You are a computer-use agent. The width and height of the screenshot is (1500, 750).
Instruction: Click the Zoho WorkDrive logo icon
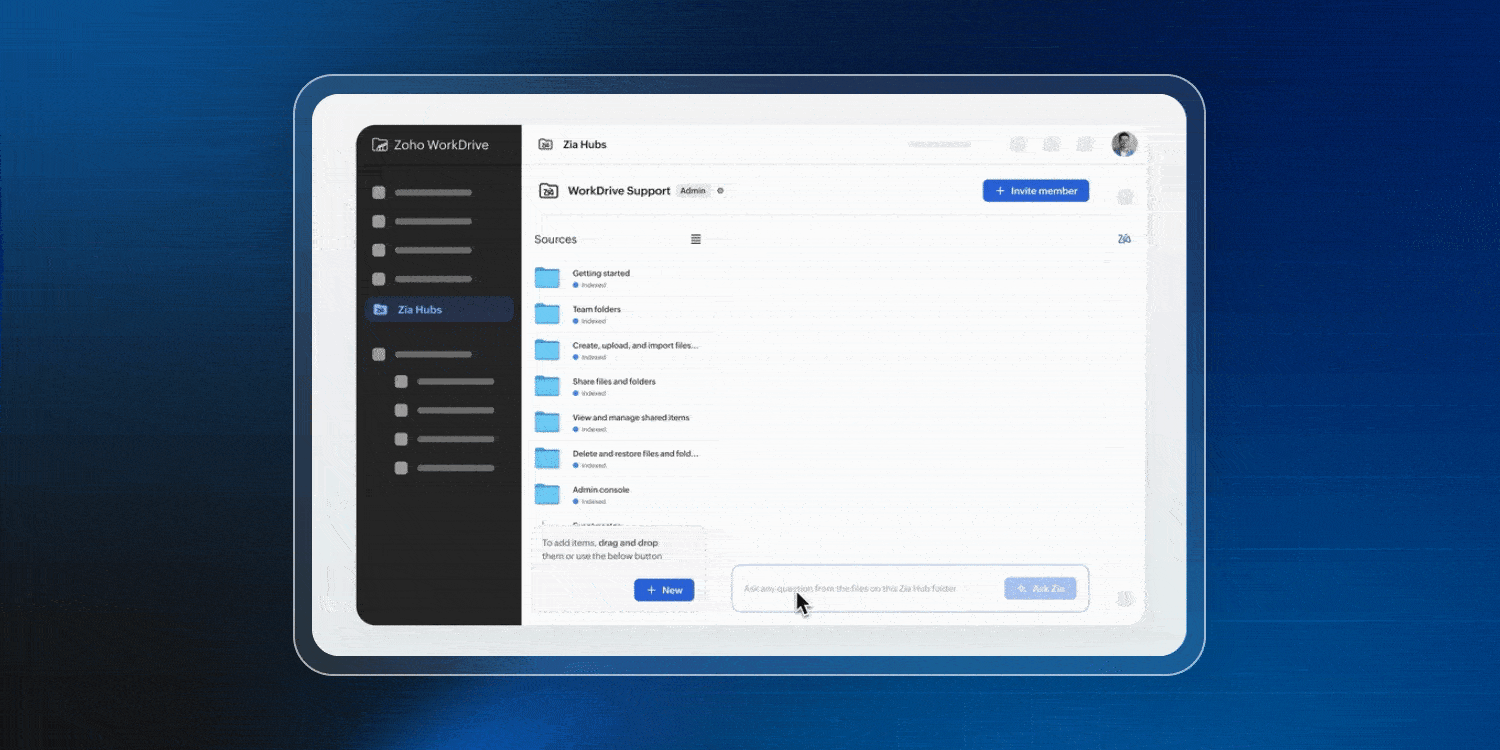(x=380, y=145)
